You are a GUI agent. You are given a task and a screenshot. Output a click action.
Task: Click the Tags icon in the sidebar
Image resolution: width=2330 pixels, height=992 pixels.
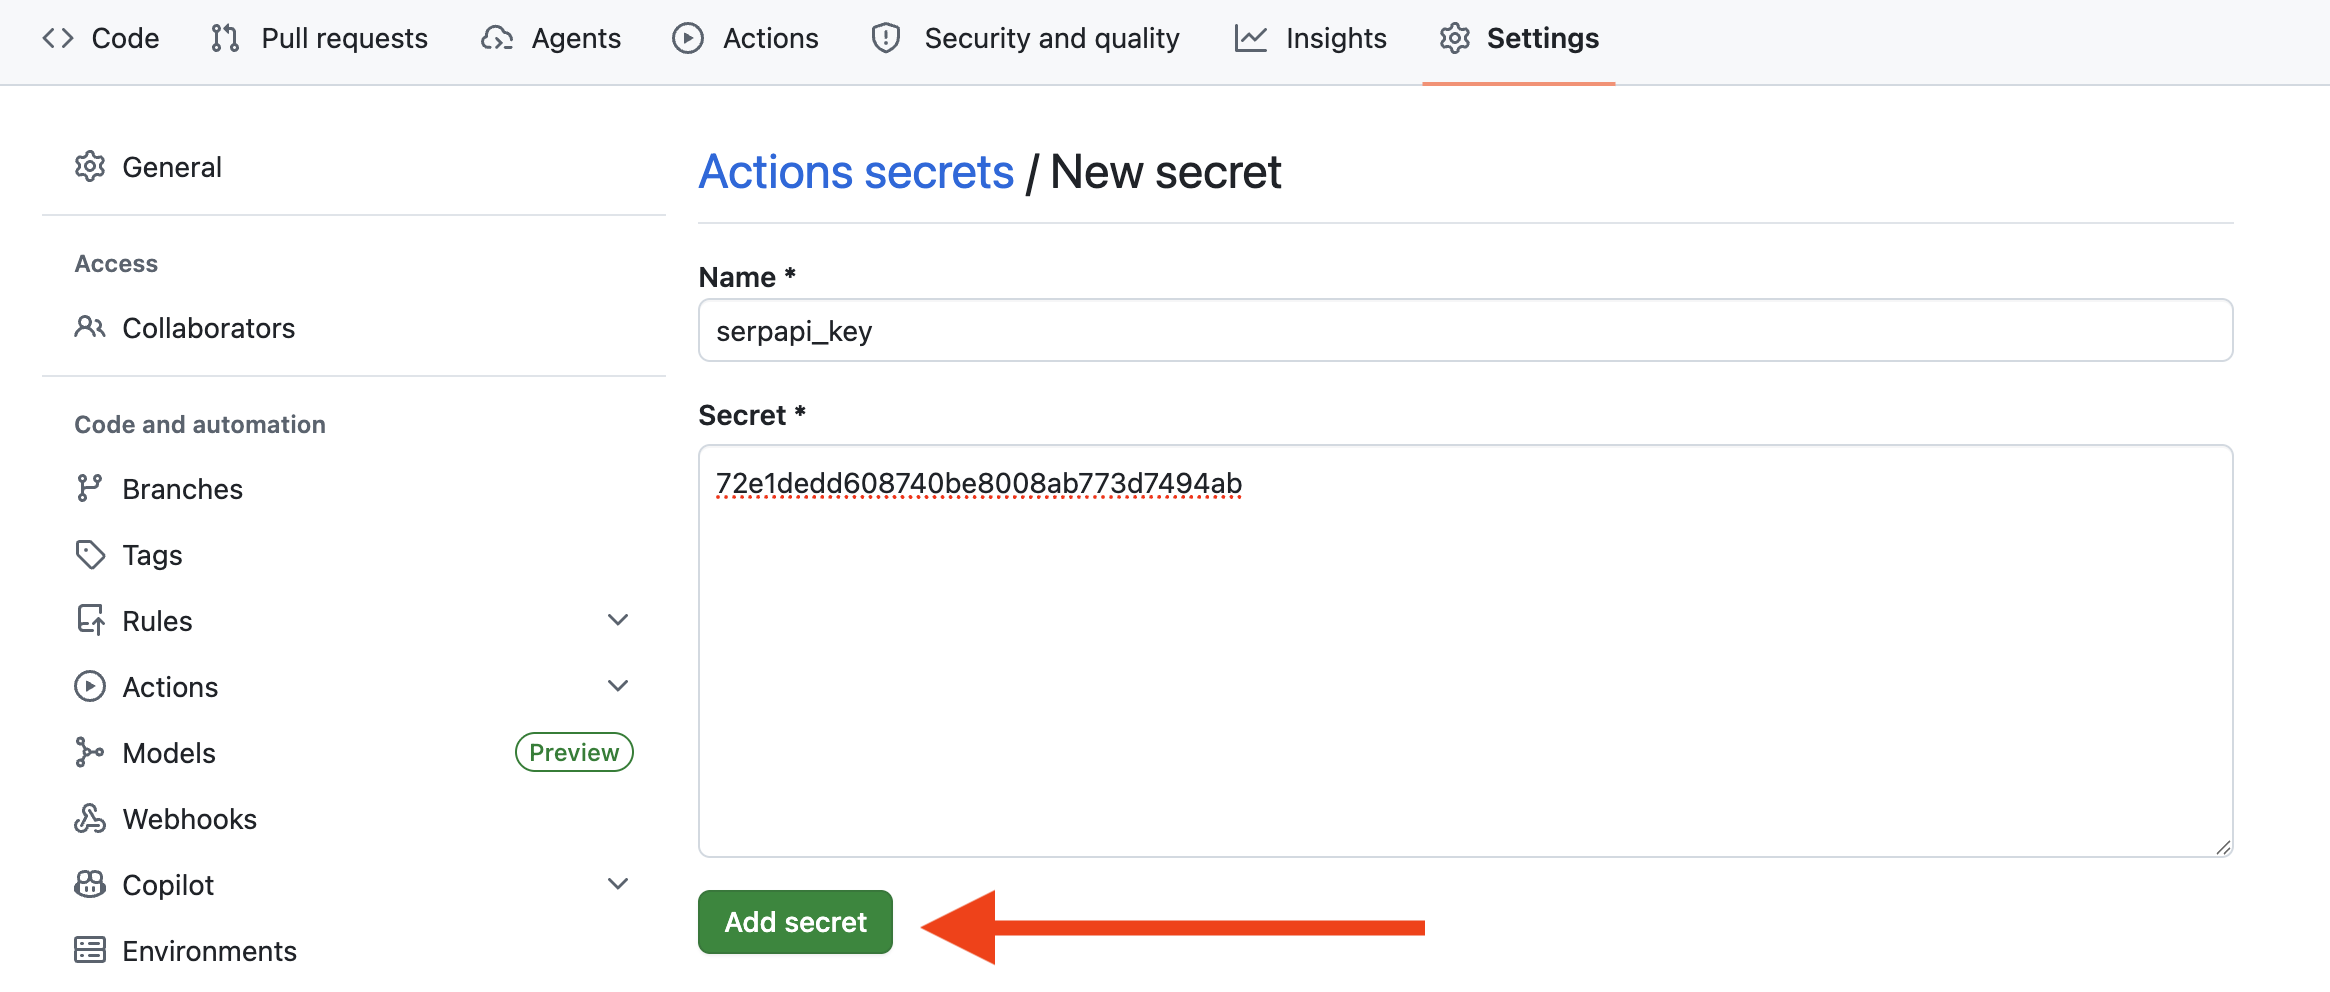pyautogui.click(x=89, y=554)
